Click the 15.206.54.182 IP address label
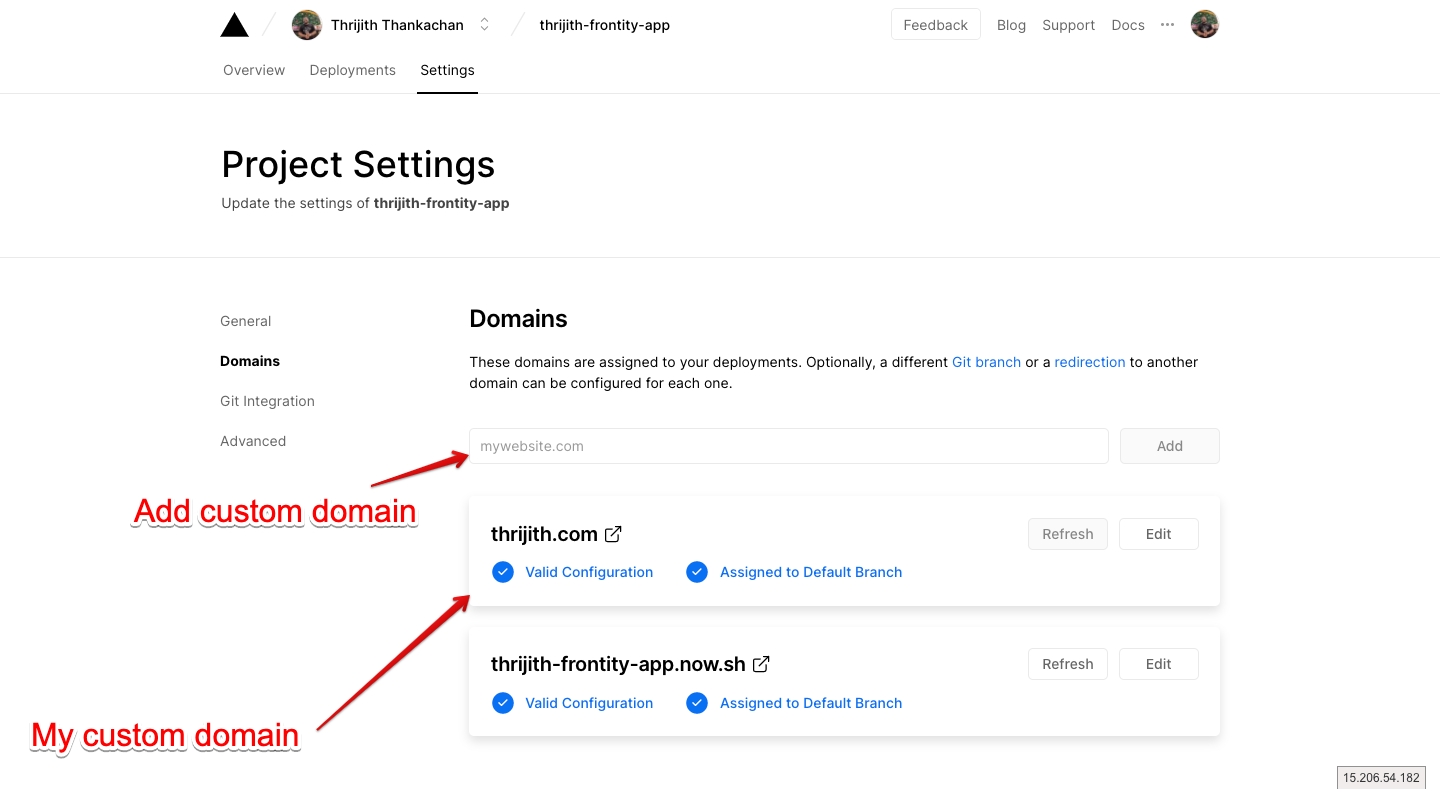This screenshot has width=1440, height=789. (1381, 777)
